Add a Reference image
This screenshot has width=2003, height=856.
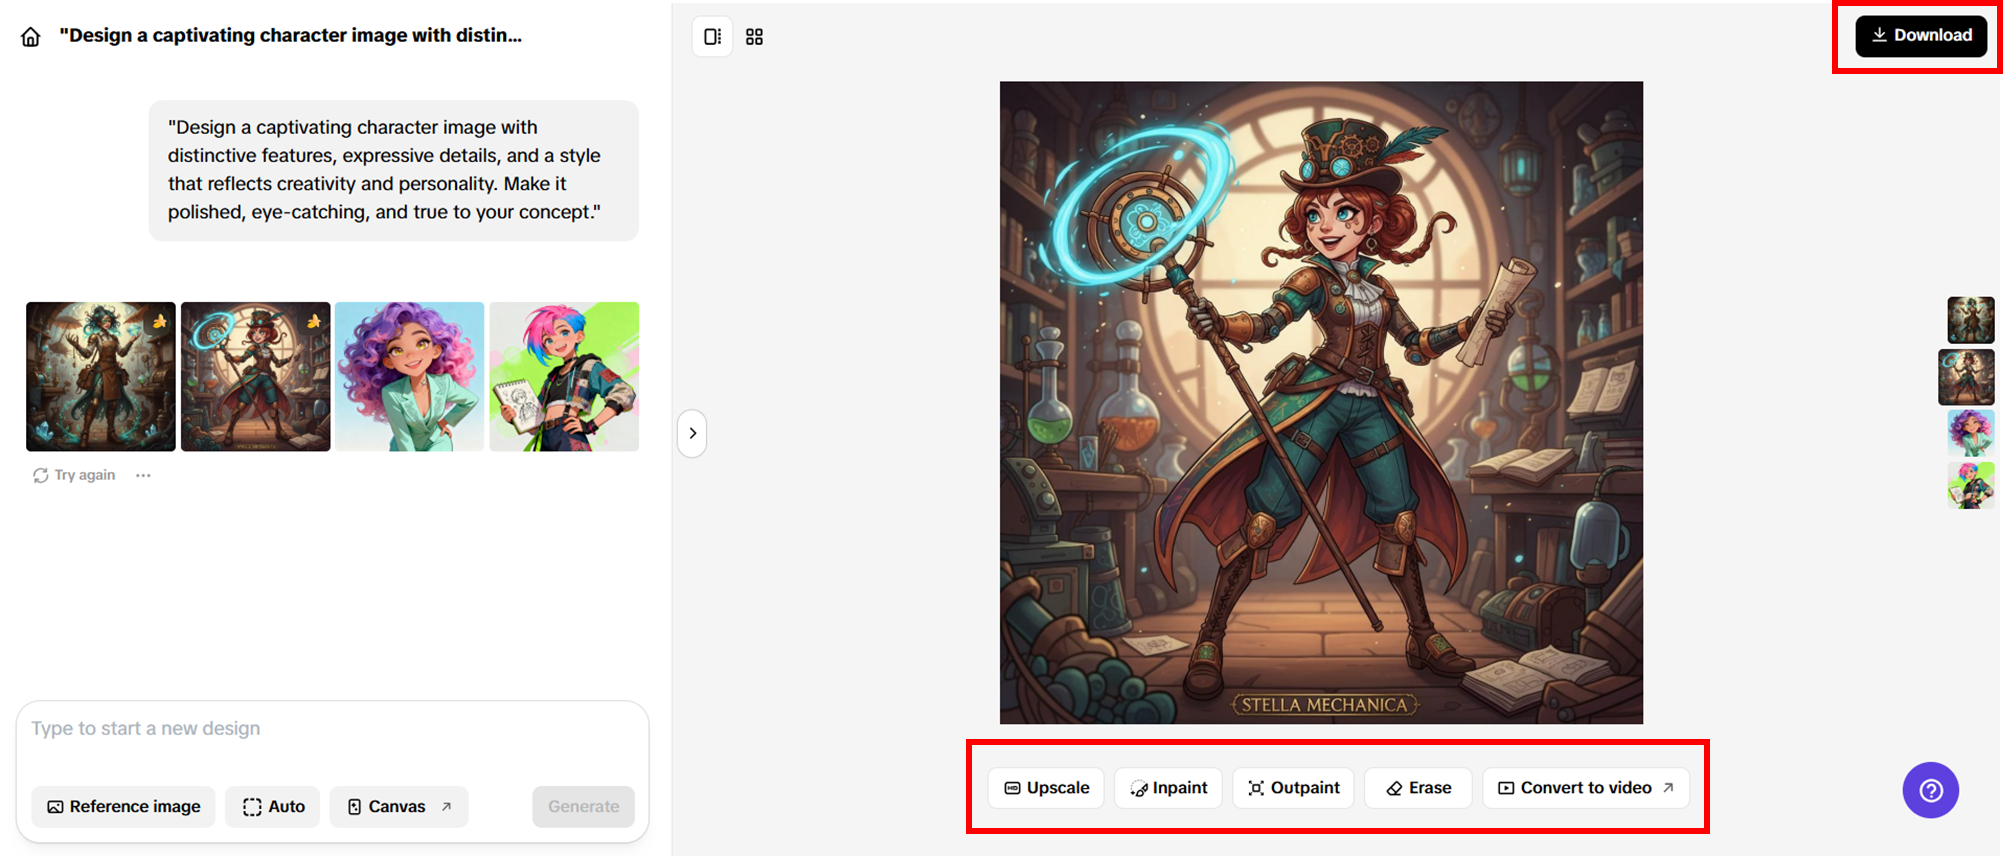pos(123,807)
